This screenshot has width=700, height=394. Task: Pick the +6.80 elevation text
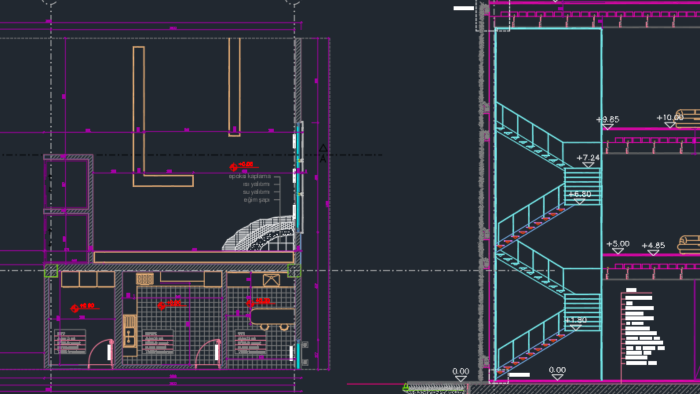tap(579, 194)
